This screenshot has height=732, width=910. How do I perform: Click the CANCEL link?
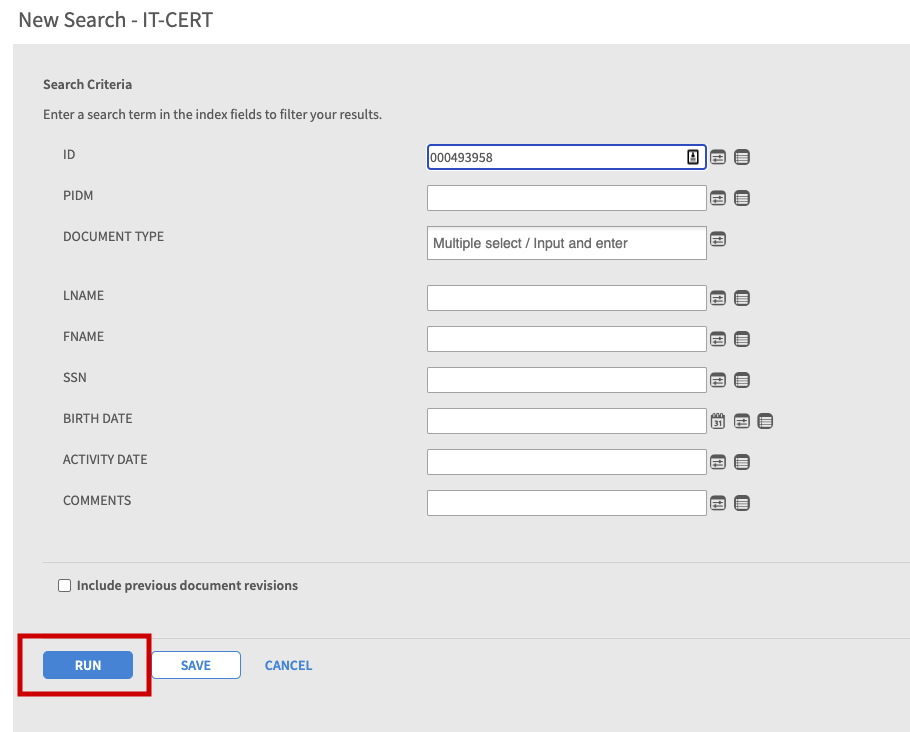click(288, 664)
